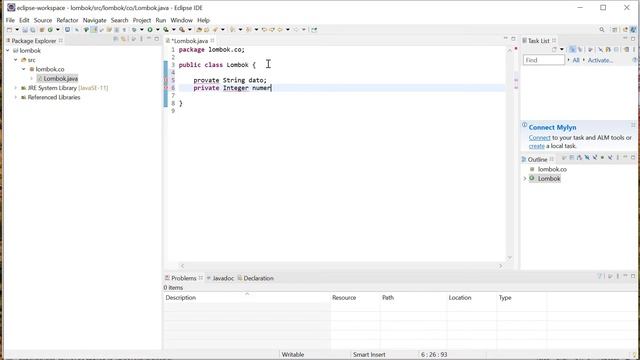Image resolution: width=640 pixels, height=360 pixels.
Task: Expand the JRE System Library node
Action: [16, 88]
